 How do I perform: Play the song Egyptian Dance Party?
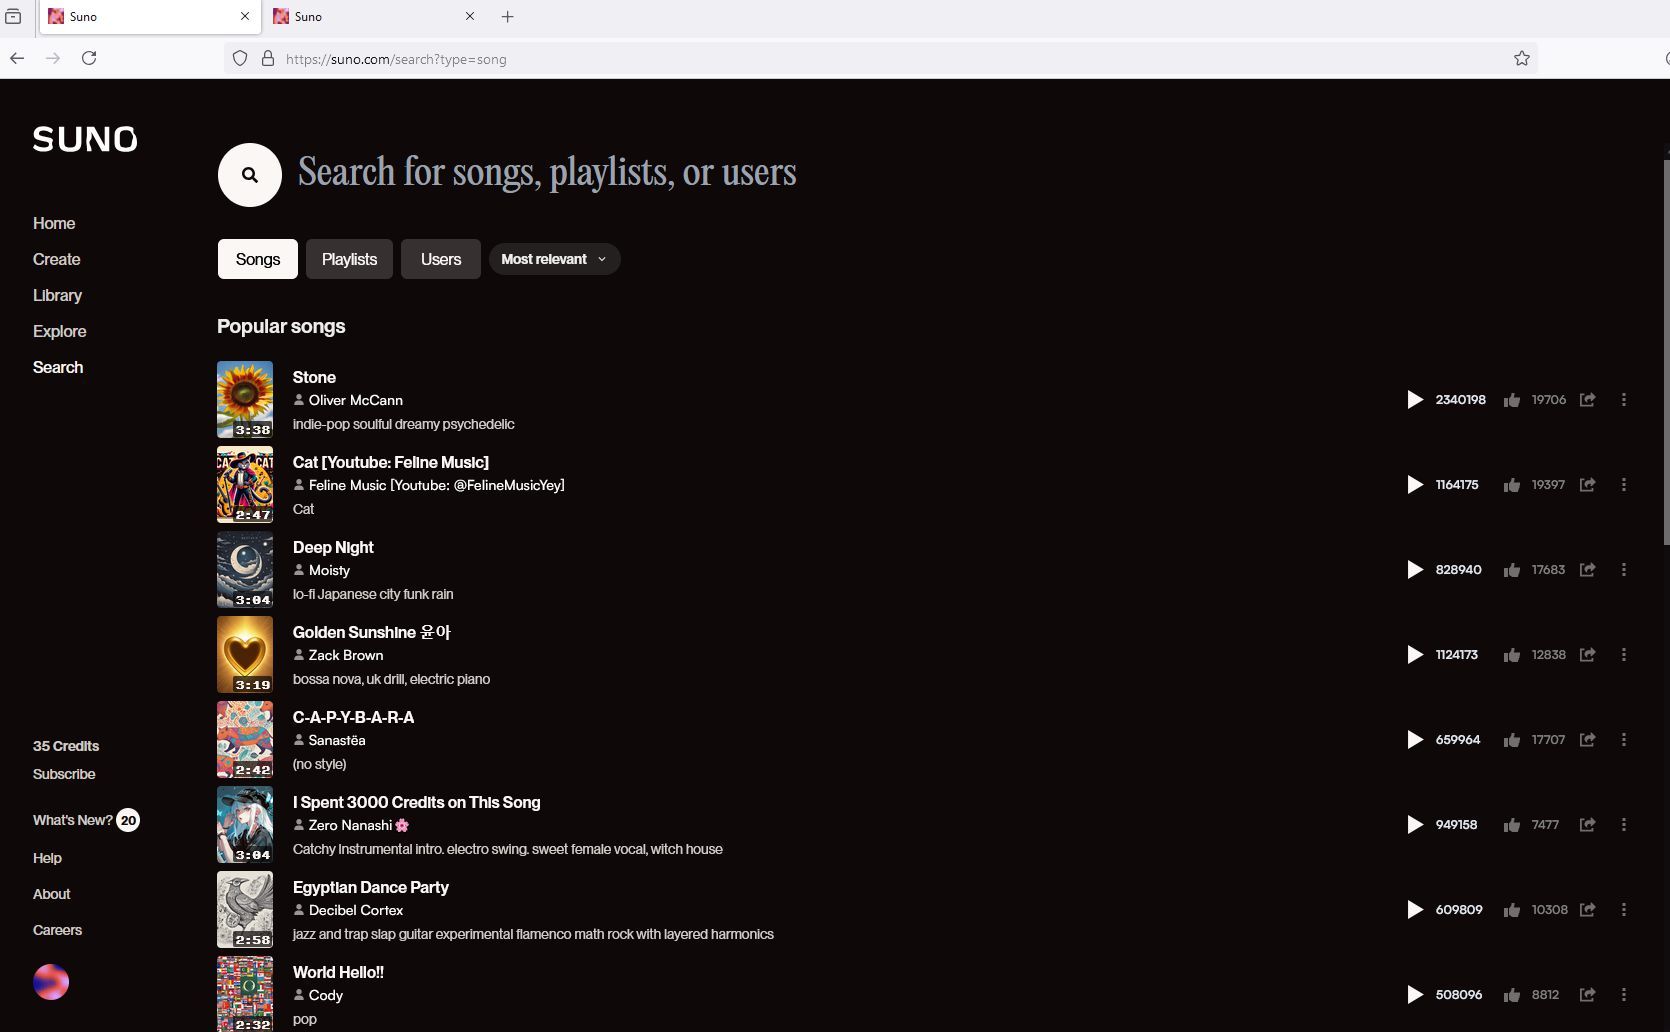pyautogui.click(x=1415, y=910)
